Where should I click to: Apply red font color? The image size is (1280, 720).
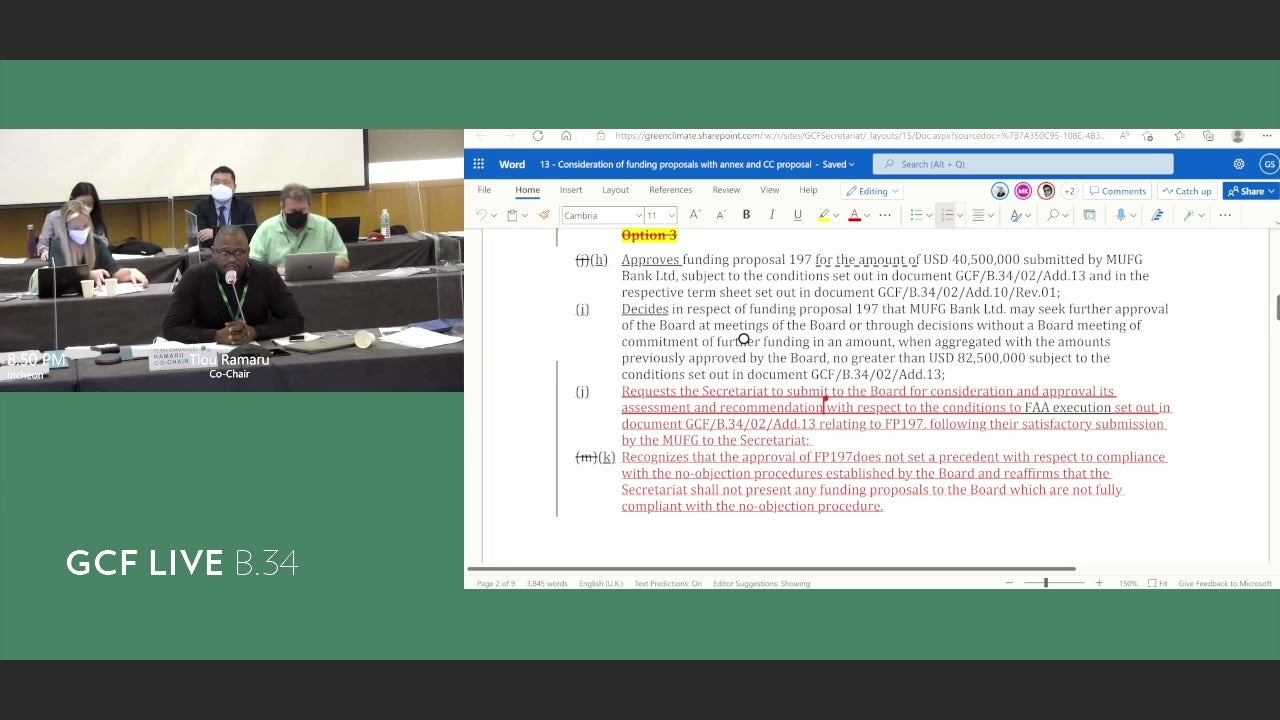854,215
